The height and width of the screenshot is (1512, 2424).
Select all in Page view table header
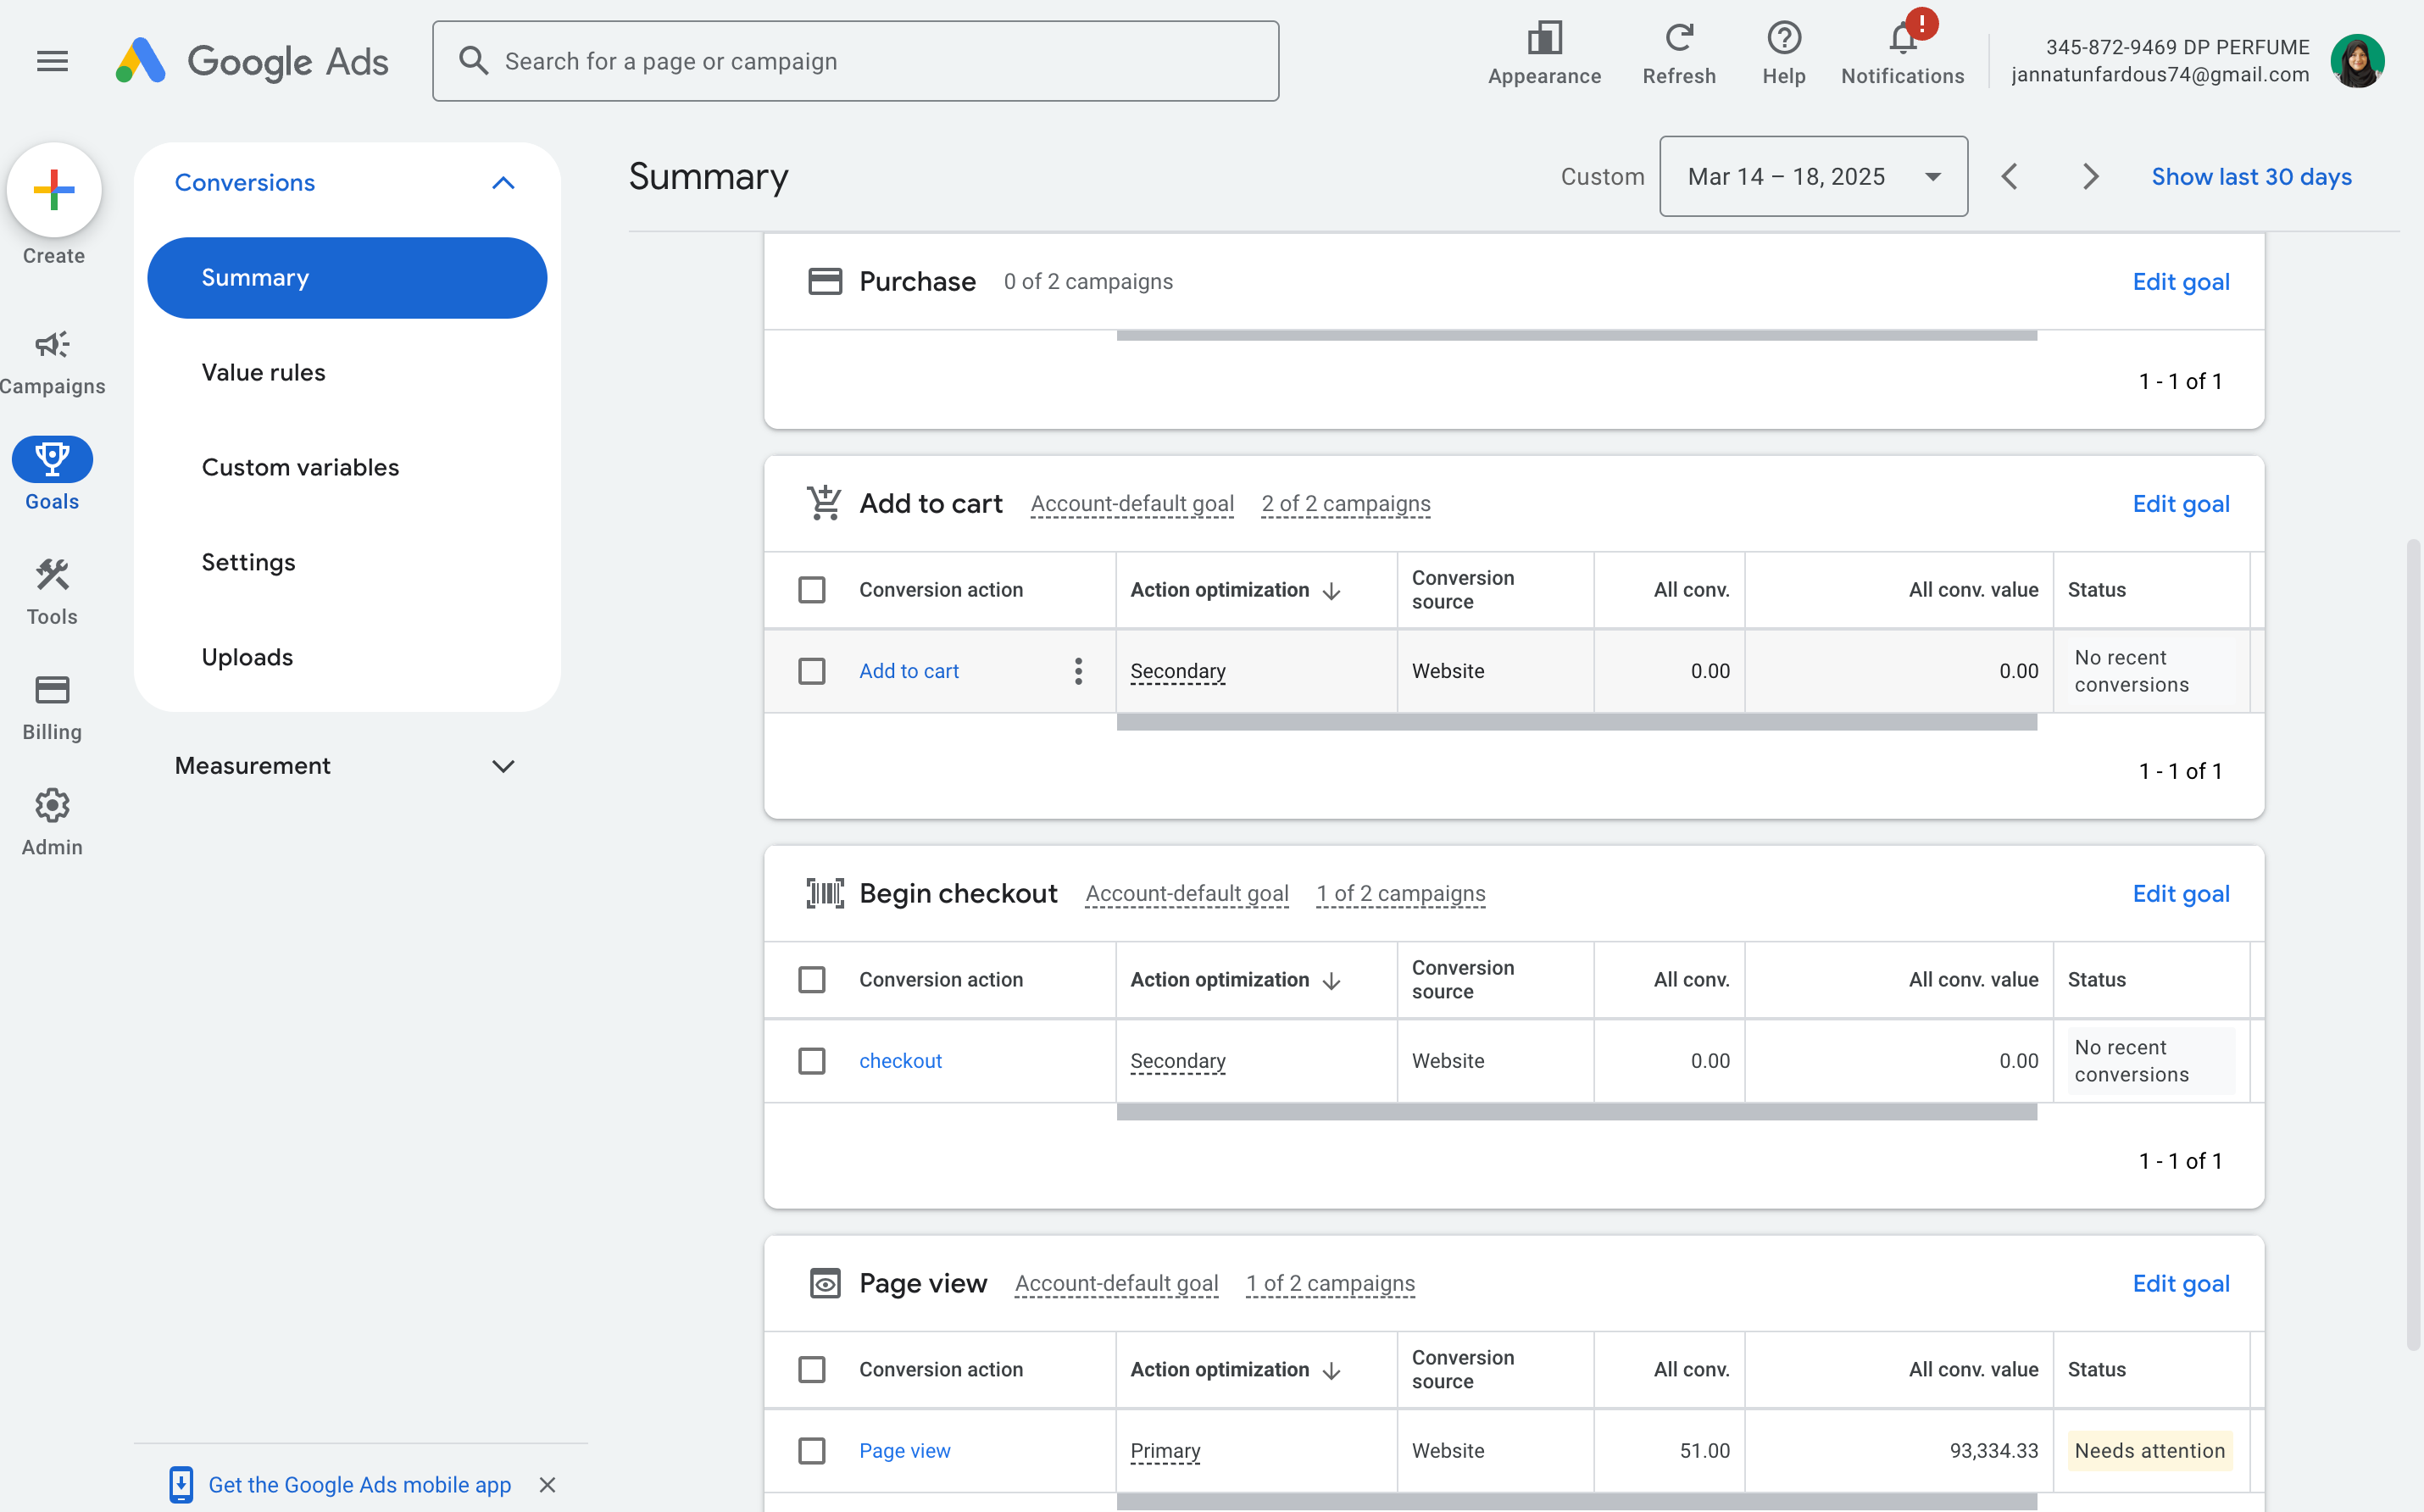(812, 1370)
